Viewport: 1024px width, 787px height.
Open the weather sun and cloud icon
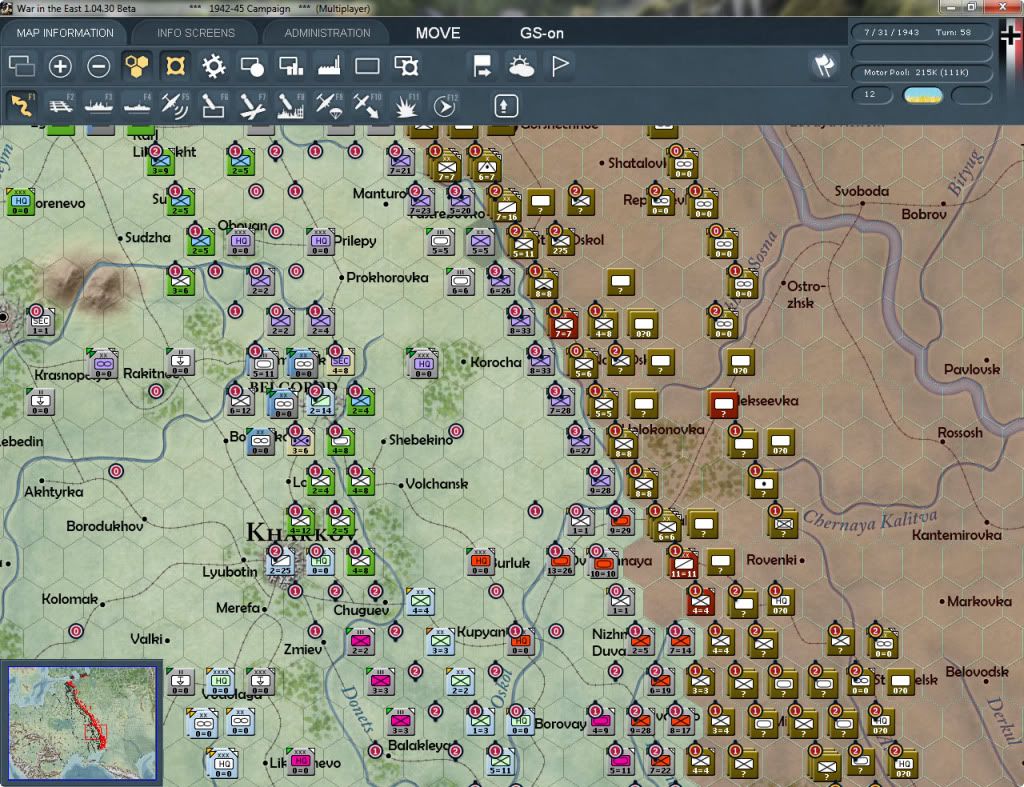(521, 66)
